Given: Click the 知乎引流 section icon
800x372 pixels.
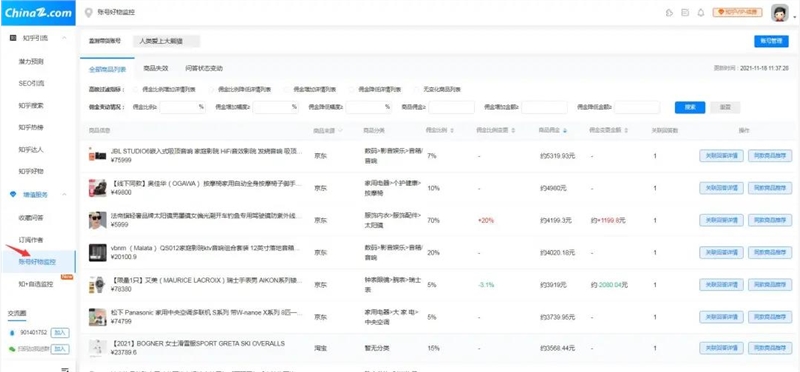Looking at the screenshot, I should [x=13, y=38].
